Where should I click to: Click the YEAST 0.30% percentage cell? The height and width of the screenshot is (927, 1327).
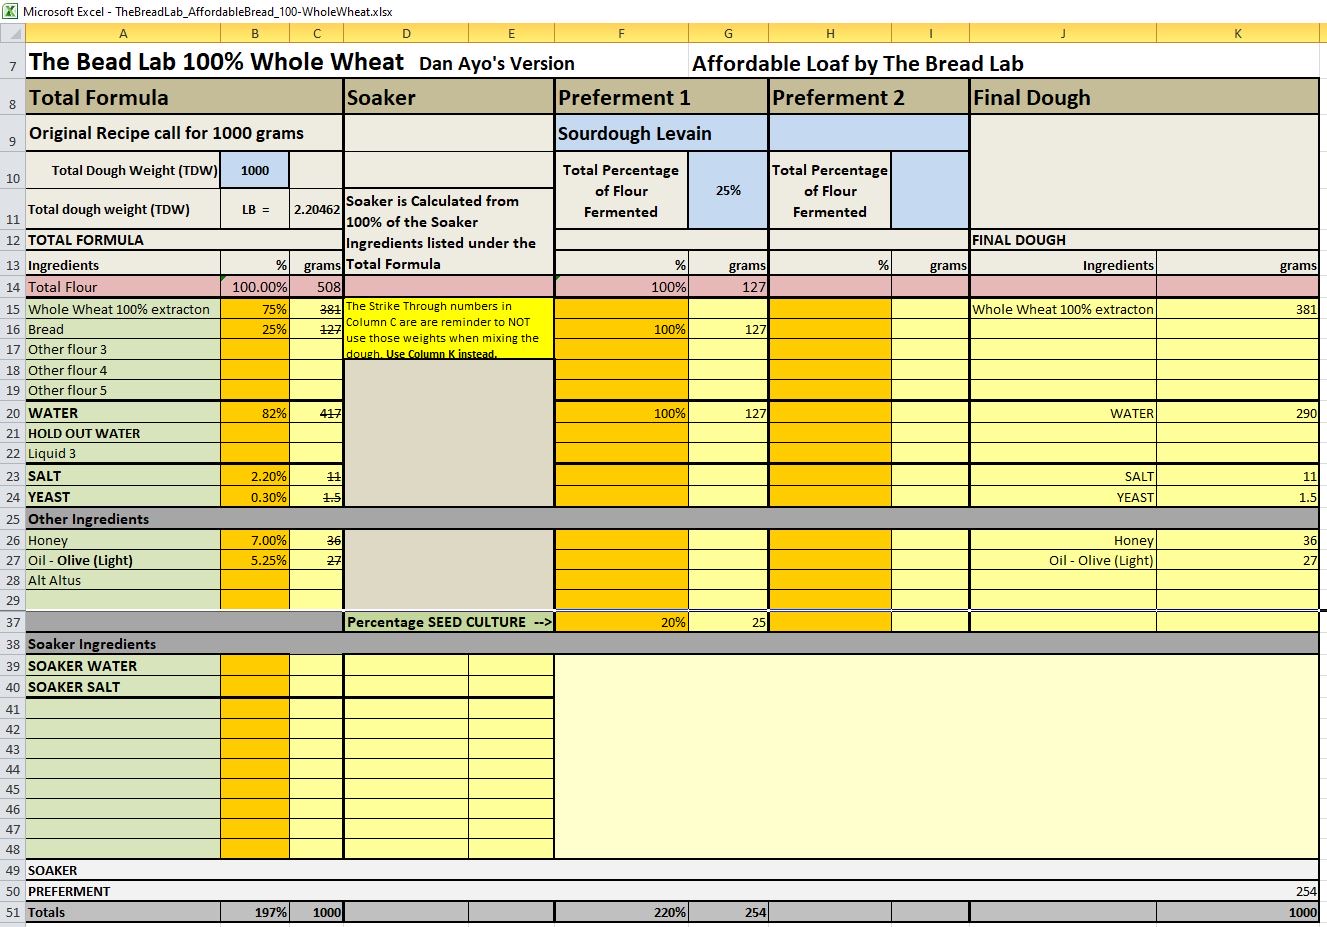coord(255,497)
